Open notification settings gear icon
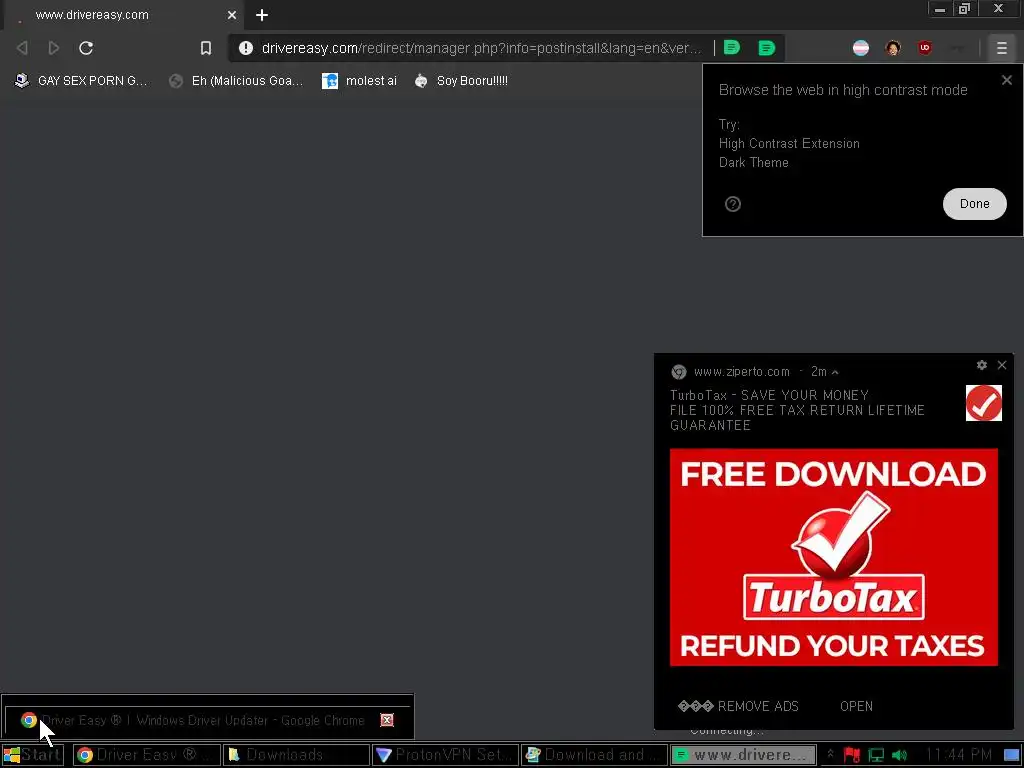Screen dimensions: 1024x768 [982, 365]
